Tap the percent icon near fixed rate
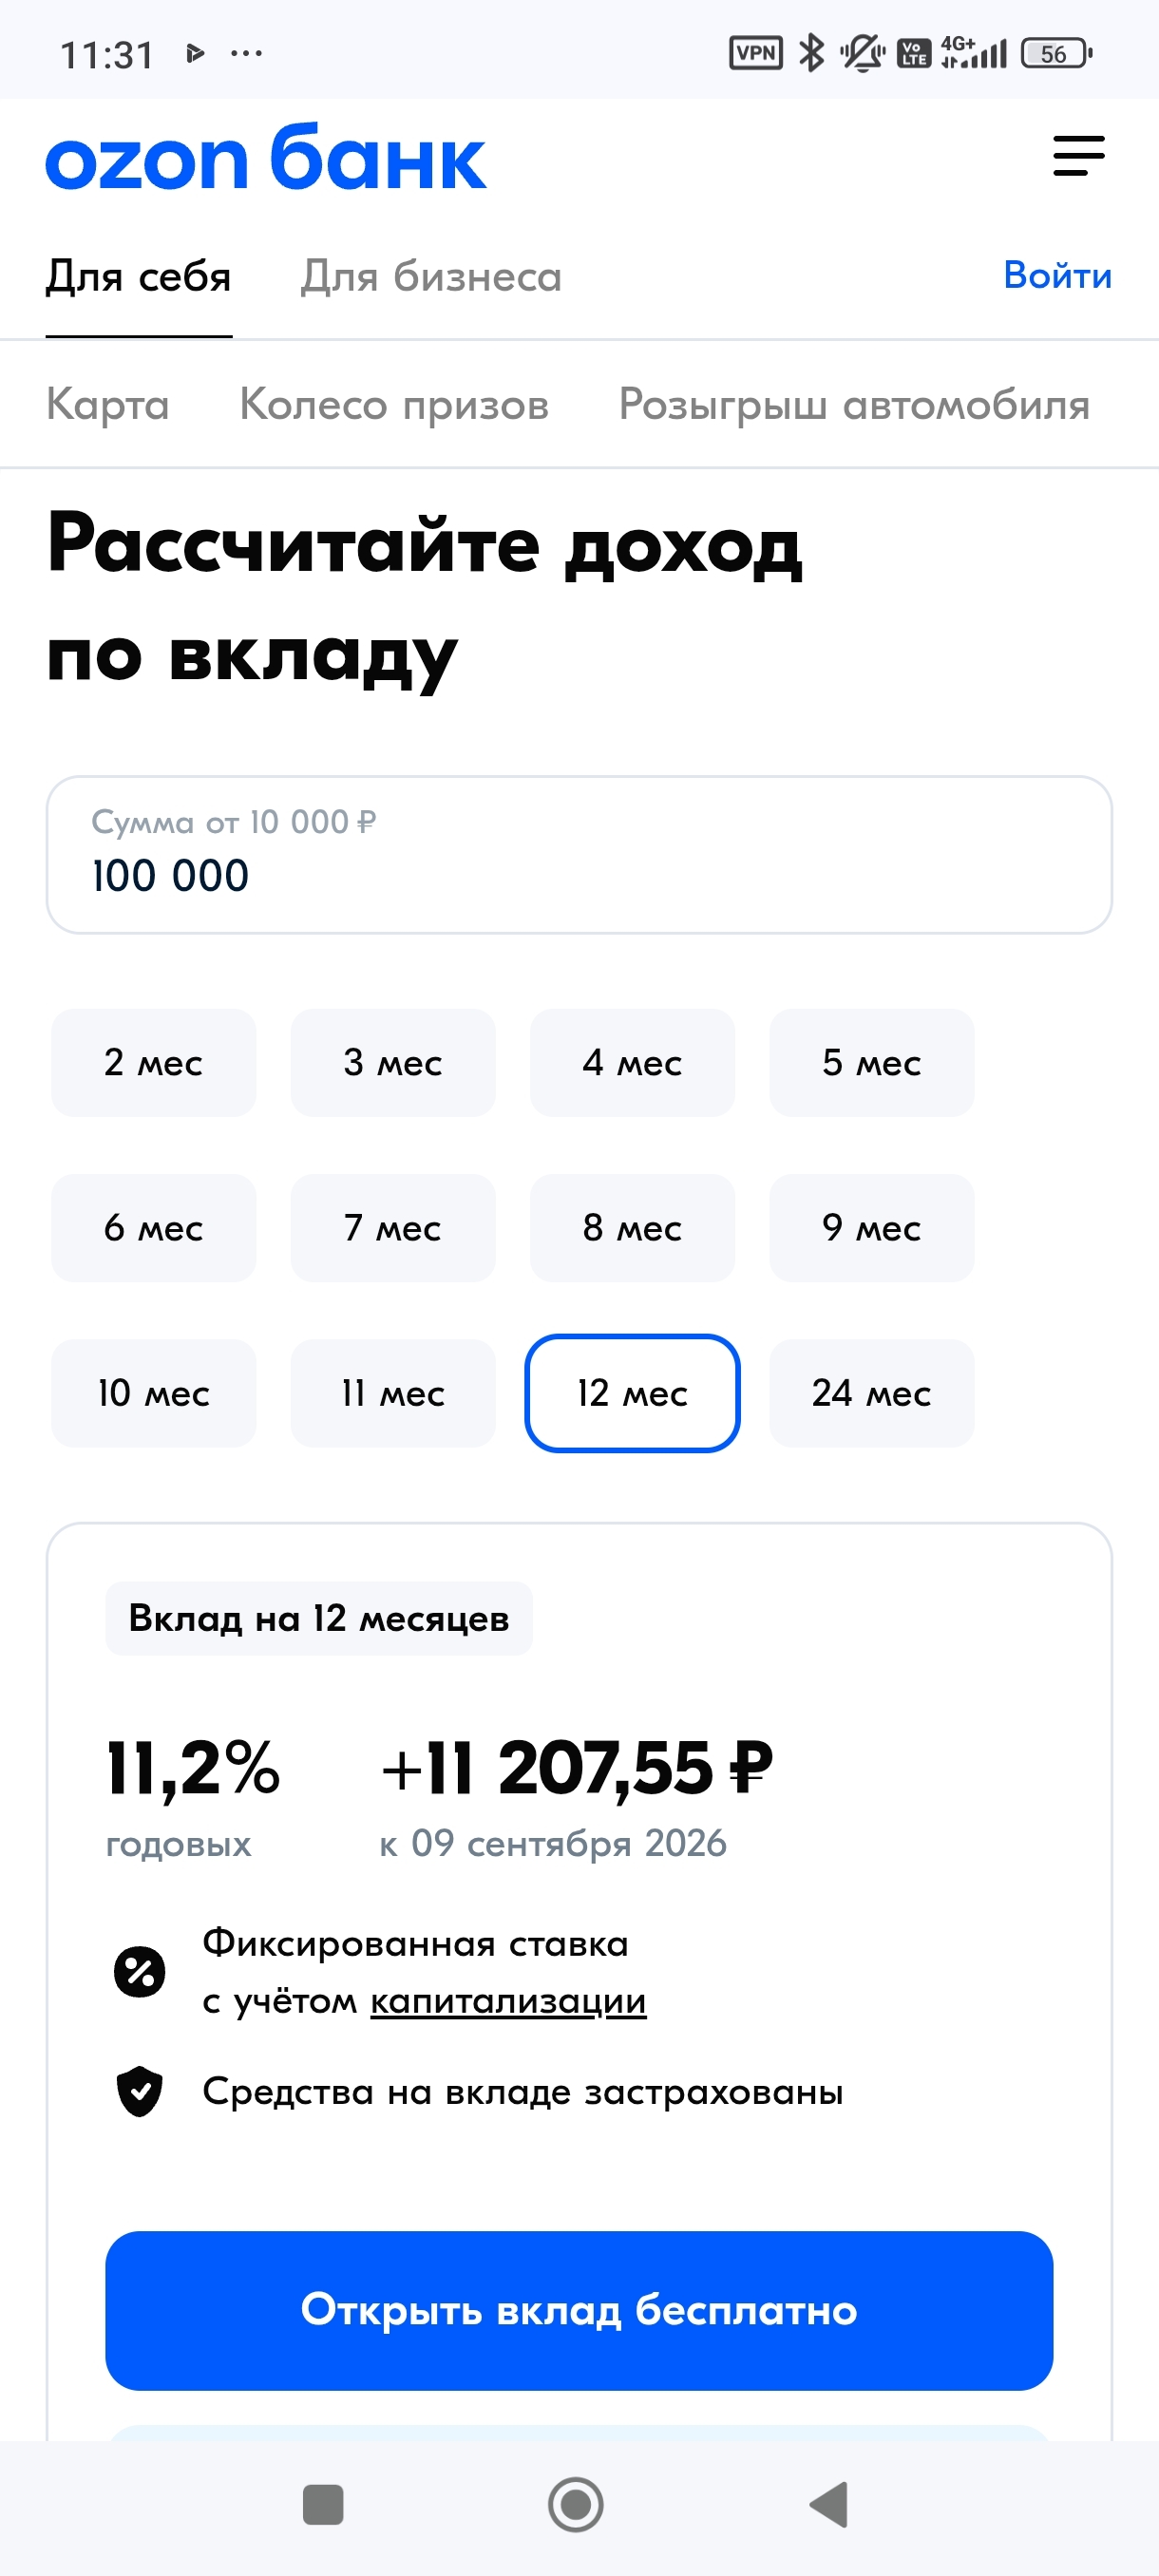 click(140, 1972)
